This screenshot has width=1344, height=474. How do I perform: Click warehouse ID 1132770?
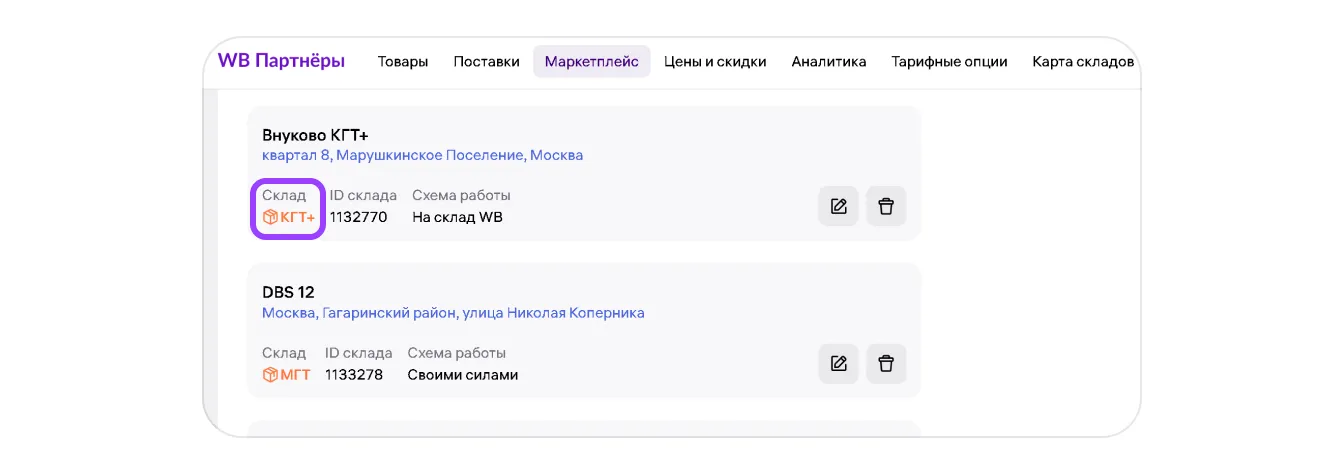(358, 217)
